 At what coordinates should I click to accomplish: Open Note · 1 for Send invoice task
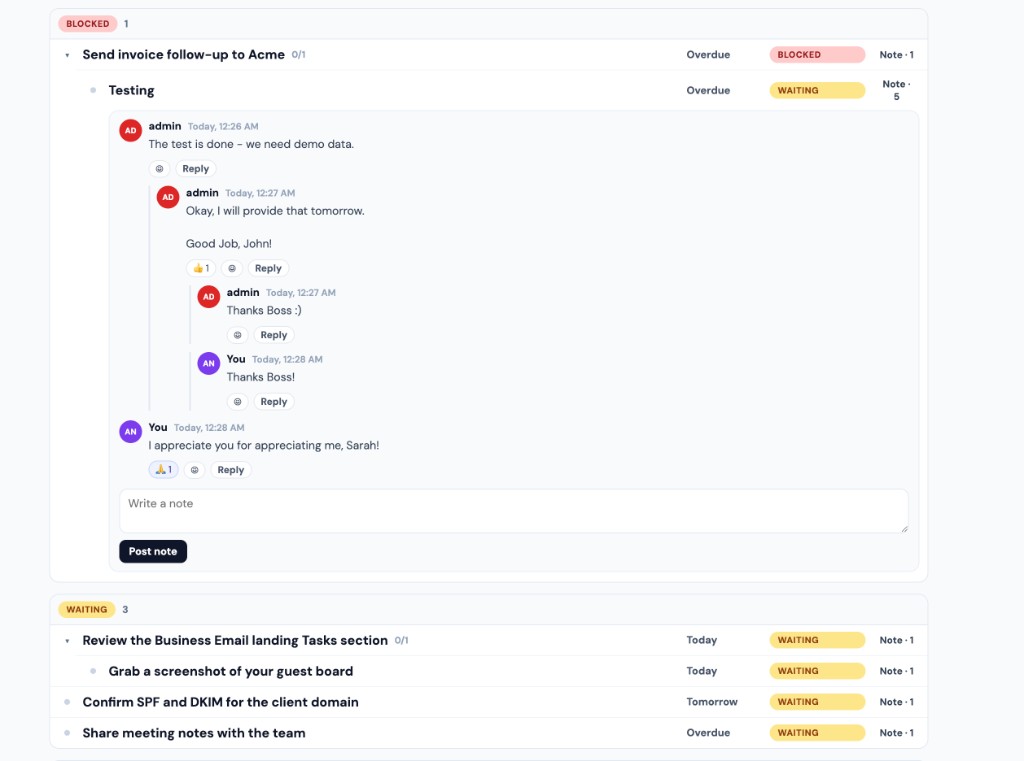pos(896,55)
